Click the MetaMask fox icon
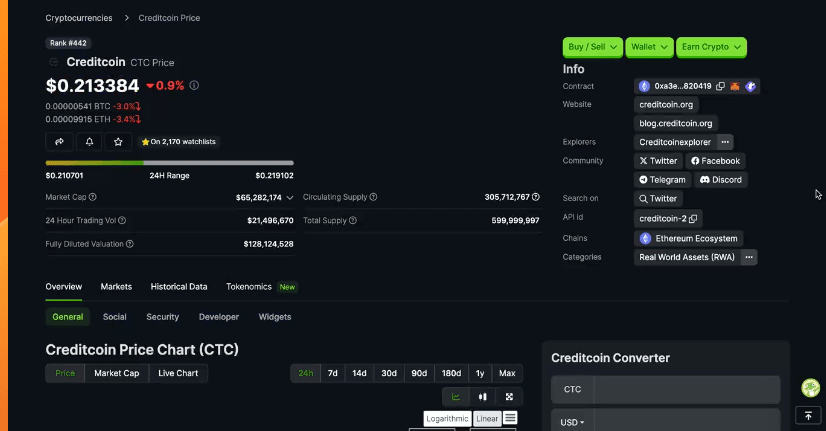Screen dimensions: 826x431 pos(735,86)
